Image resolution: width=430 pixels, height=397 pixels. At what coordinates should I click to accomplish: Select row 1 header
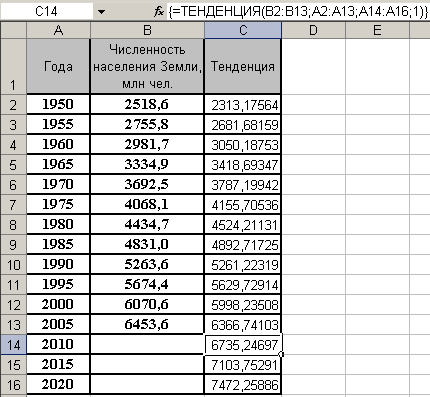pyautogui.click(x=13, y=66)
